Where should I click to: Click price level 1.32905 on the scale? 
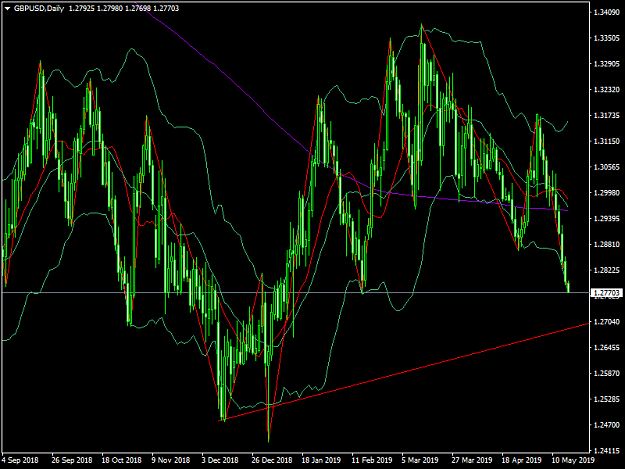tap(607, 64)
